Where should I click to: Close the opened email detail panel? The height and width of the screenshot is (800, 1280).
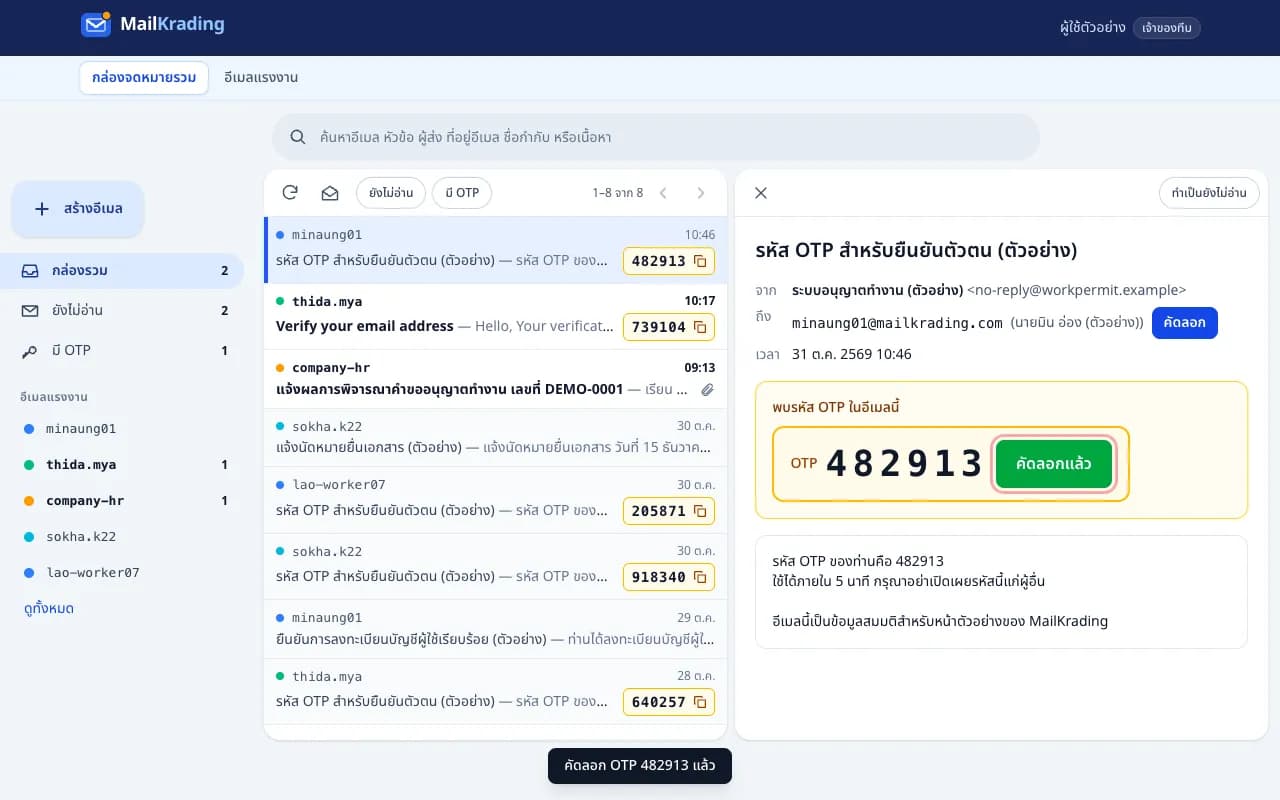coord(761,193)
